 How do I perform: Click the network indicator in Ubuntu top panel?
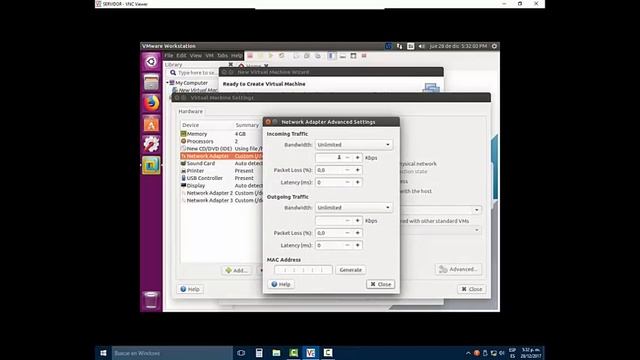click(x=400, y=46)
